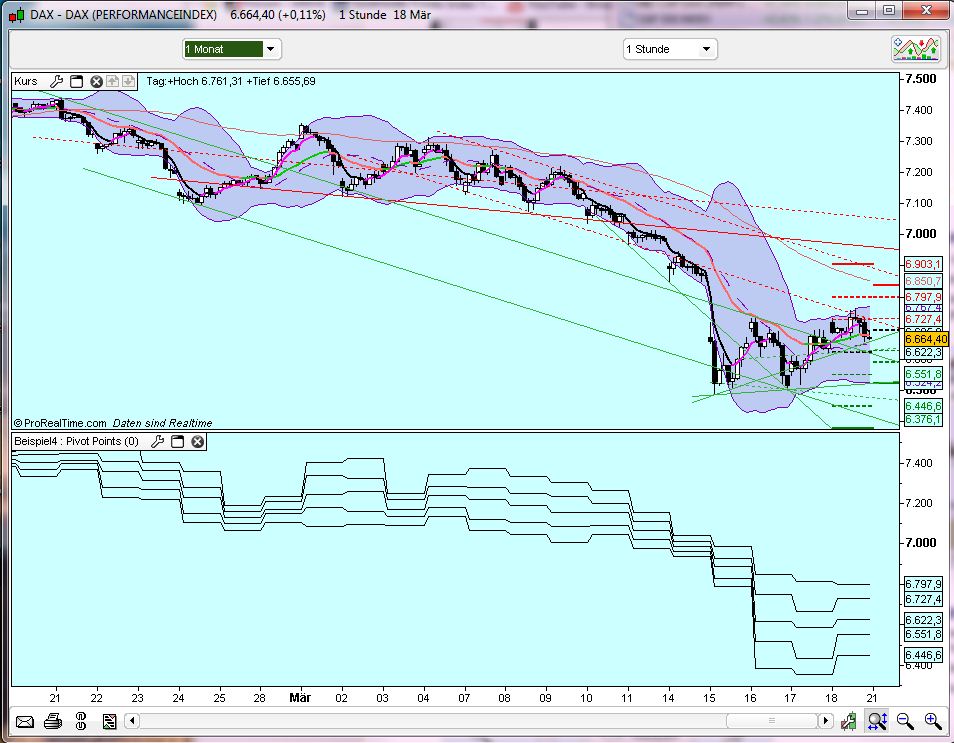Remove the Pivot Points indicator panel
Screen dimensions: 954x743
point(197,442)
